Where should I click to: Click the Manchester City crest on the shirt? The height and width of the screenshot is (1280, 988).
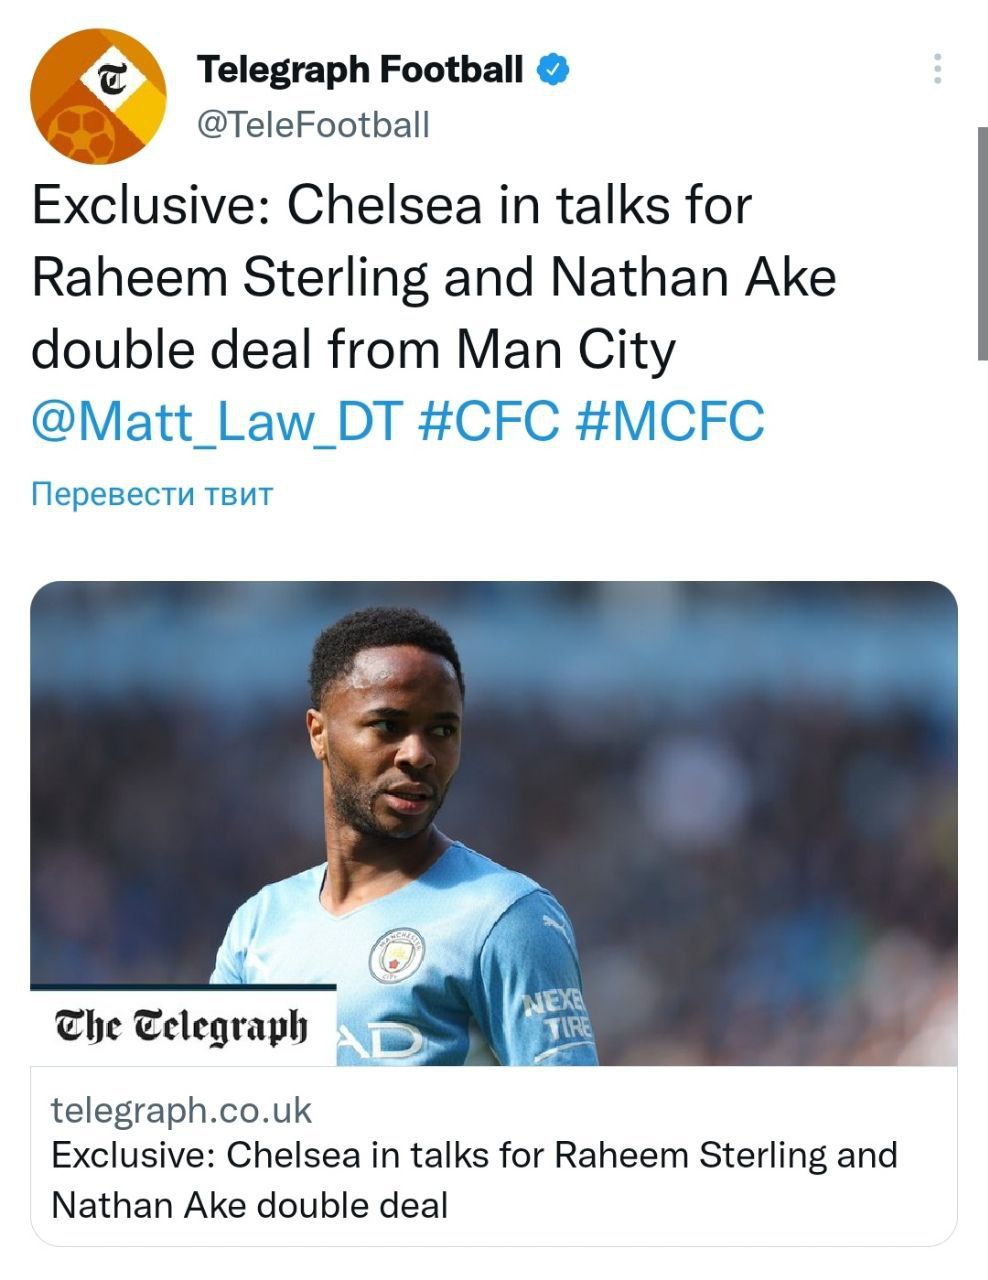[397, 954]
